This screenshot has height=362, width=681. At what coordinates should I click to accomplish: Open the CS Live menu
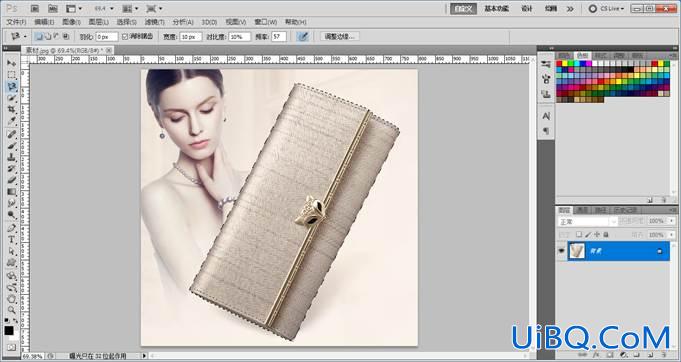(x=606, y=9)
